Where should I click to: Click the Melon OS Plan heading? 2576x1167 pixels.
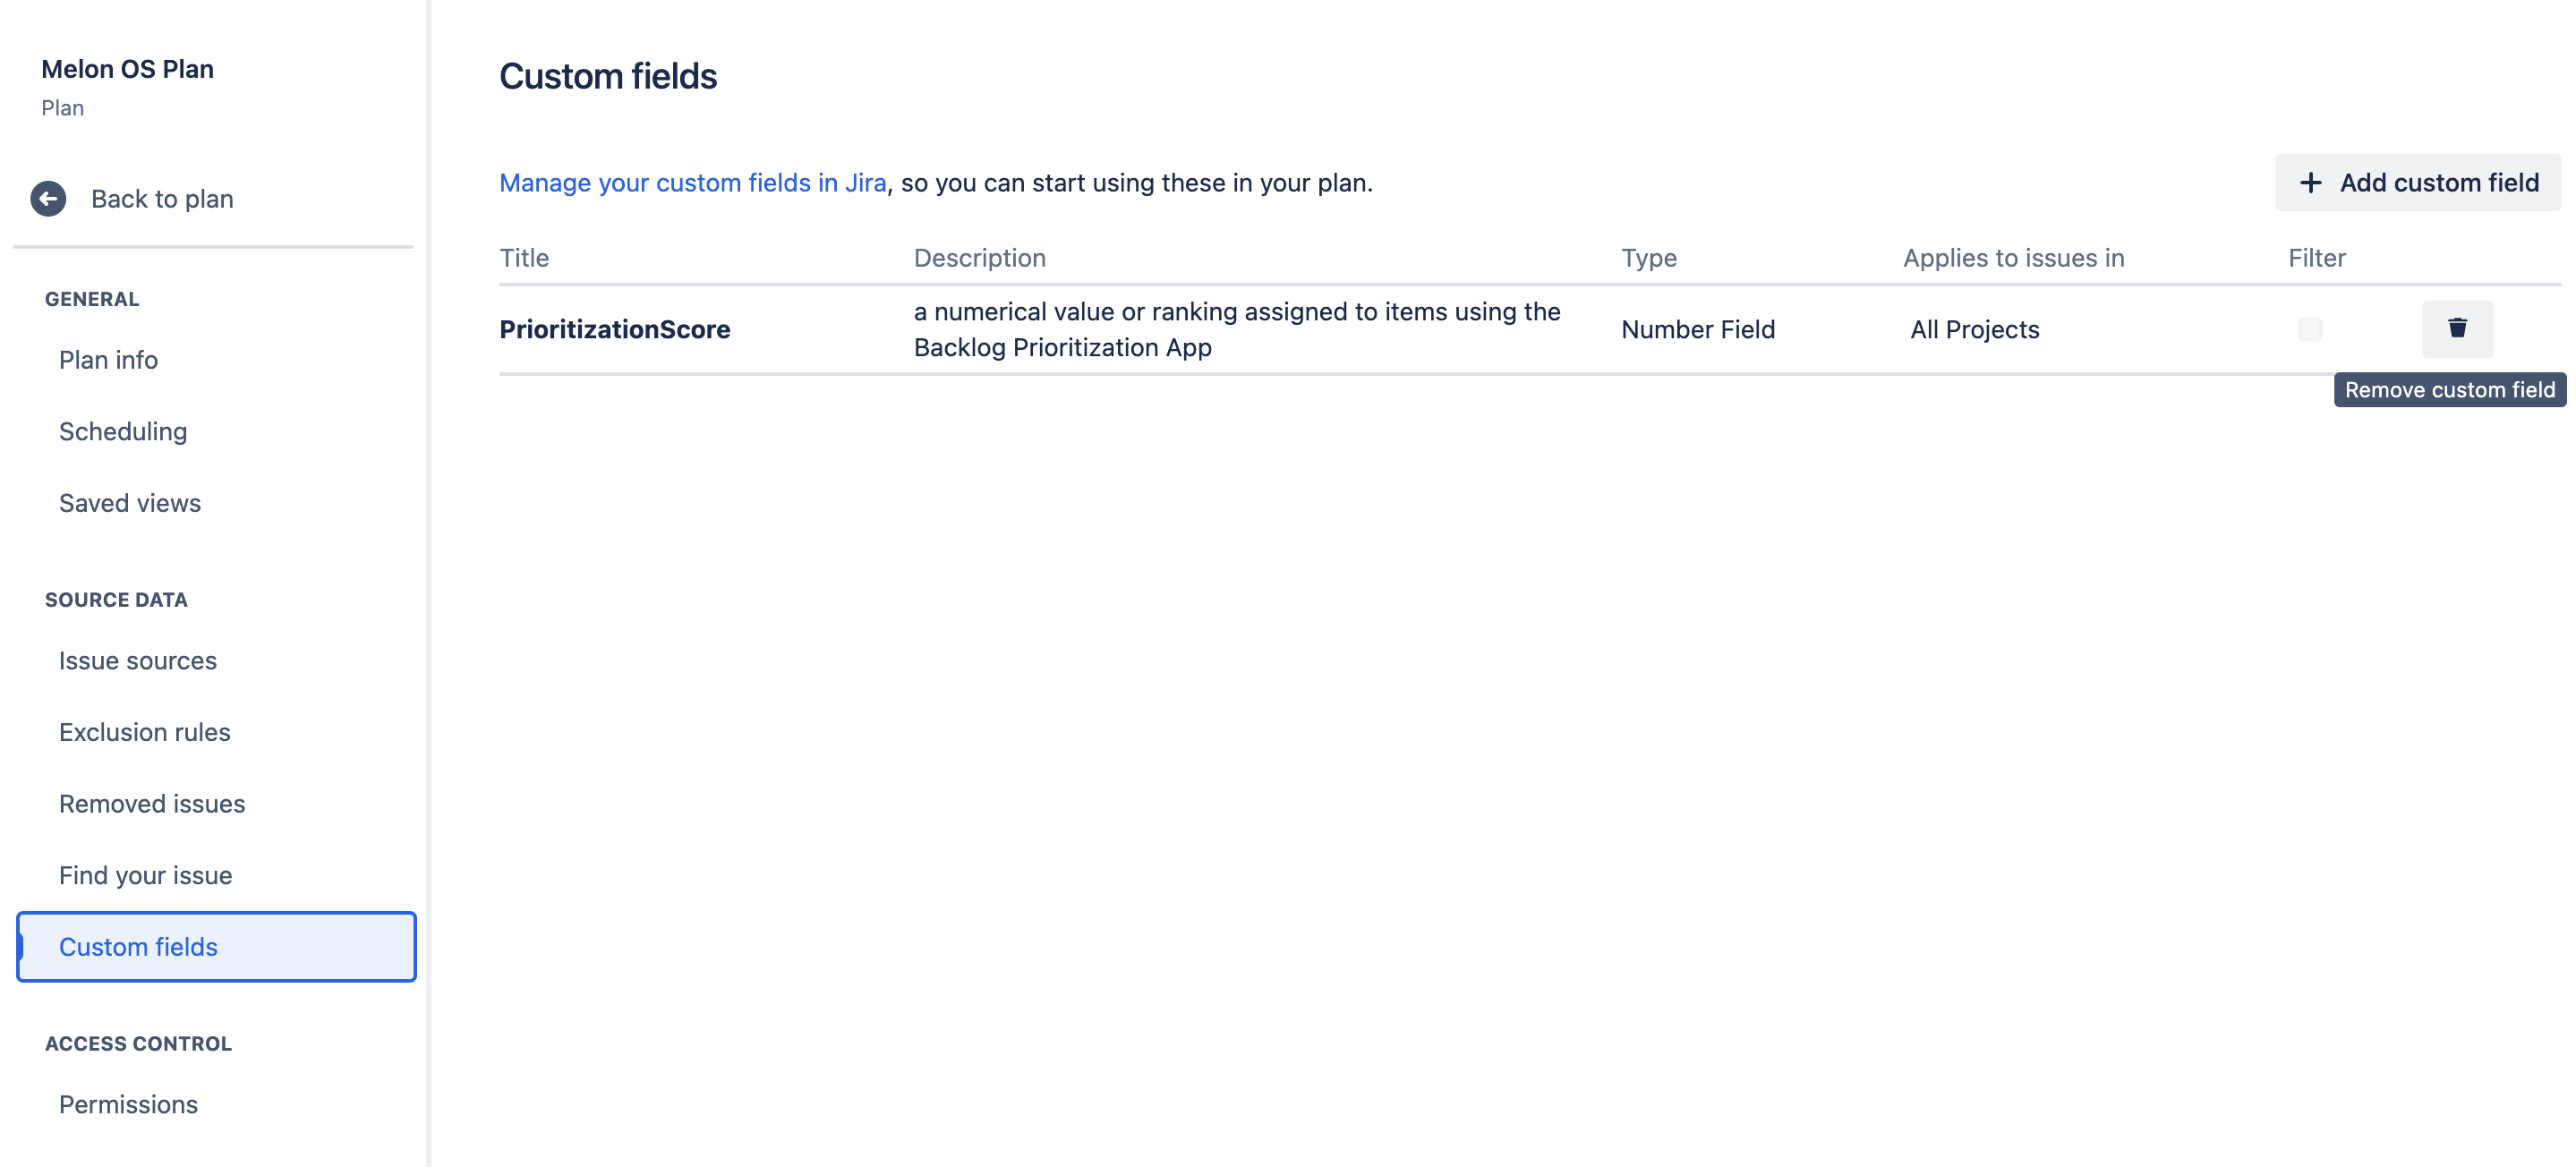click(x=127, y=69)
